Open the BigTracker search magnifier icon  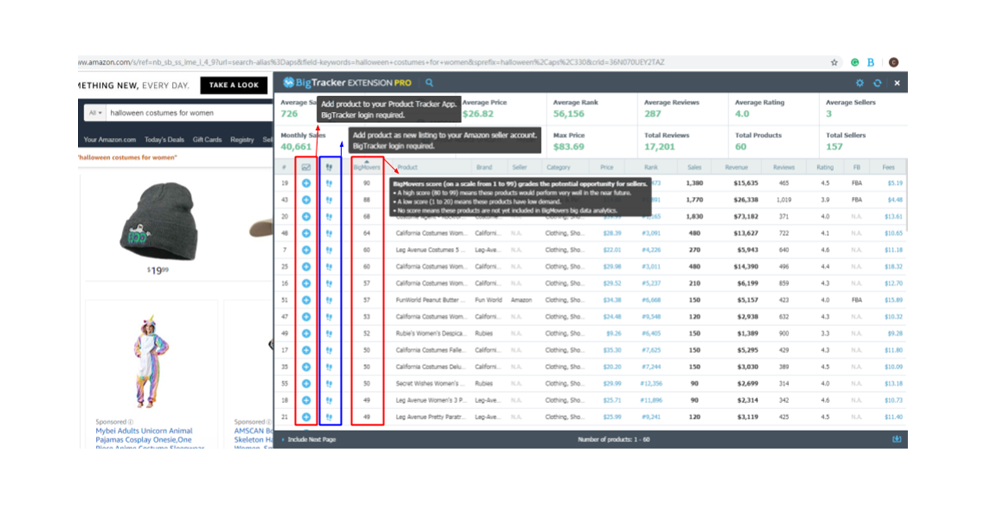430,83
